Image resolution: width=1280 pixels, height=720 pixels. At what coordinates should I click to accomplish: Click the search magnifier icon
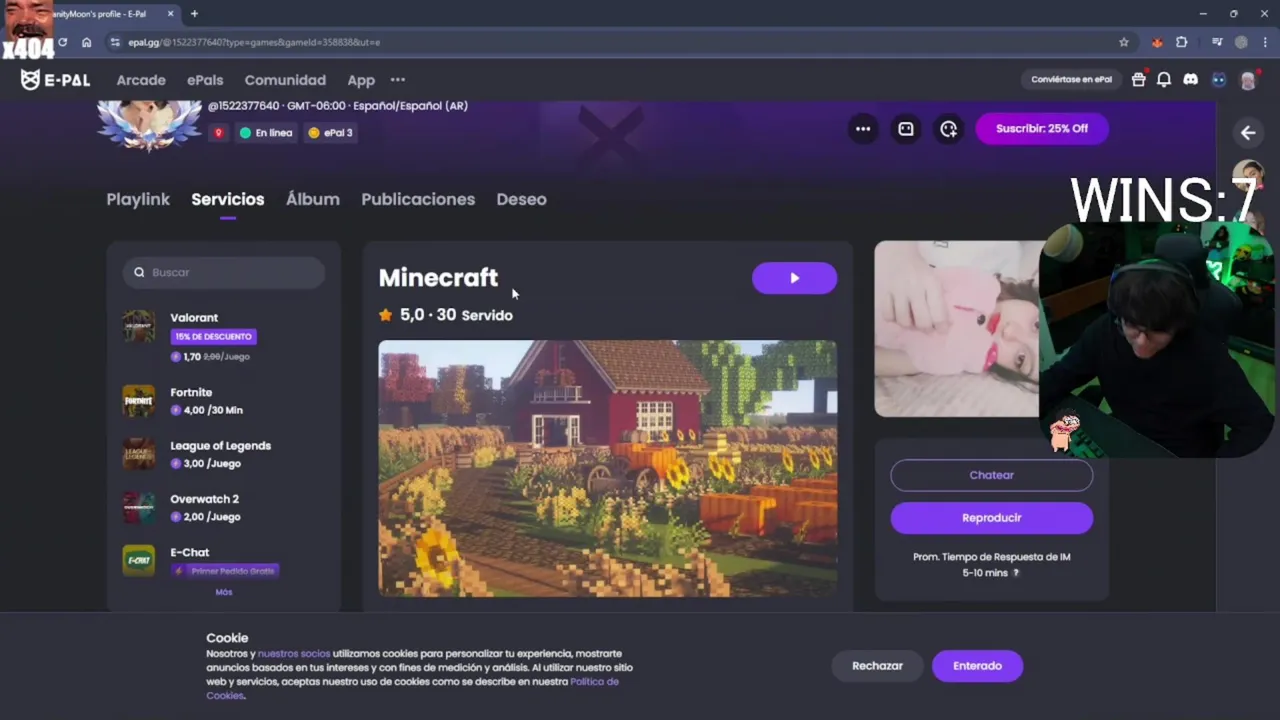point(139,272)
